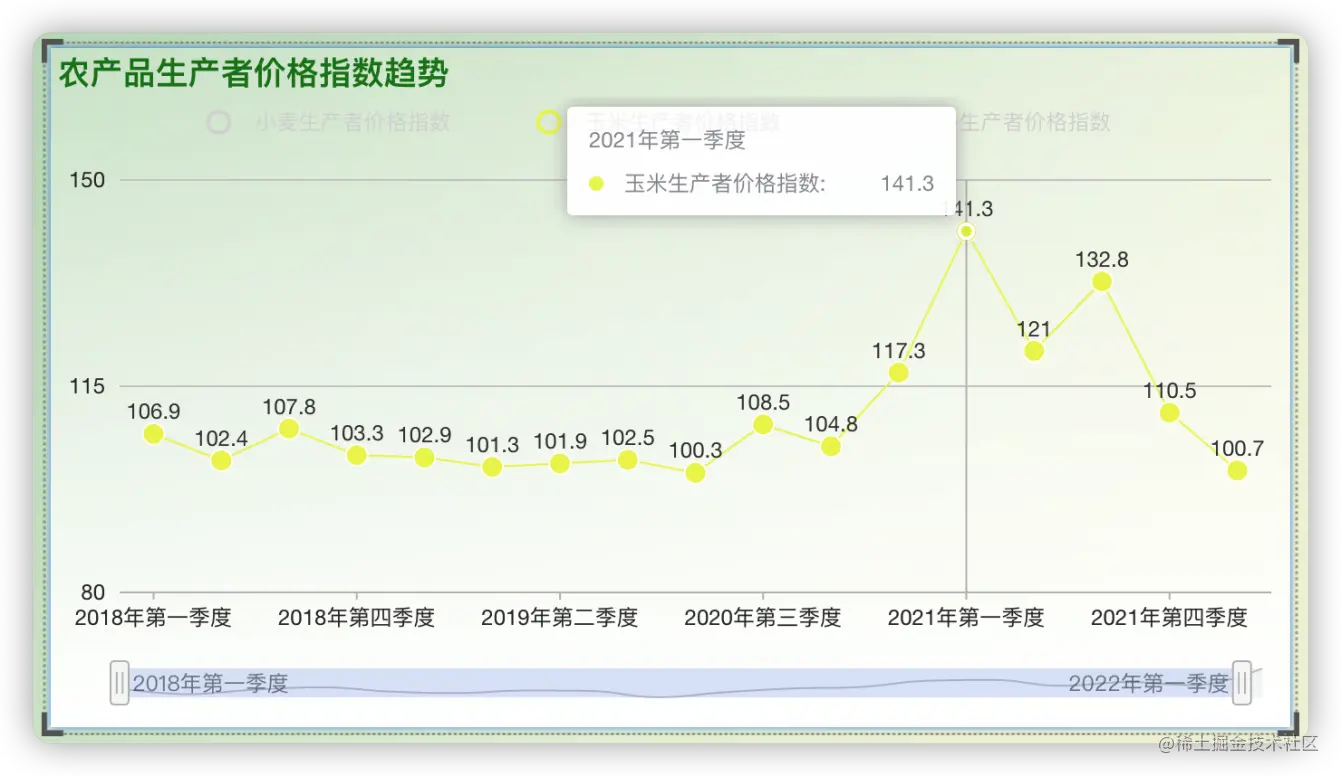Select the data point labeled 100.7
1341x776 pixels.
1237,470
